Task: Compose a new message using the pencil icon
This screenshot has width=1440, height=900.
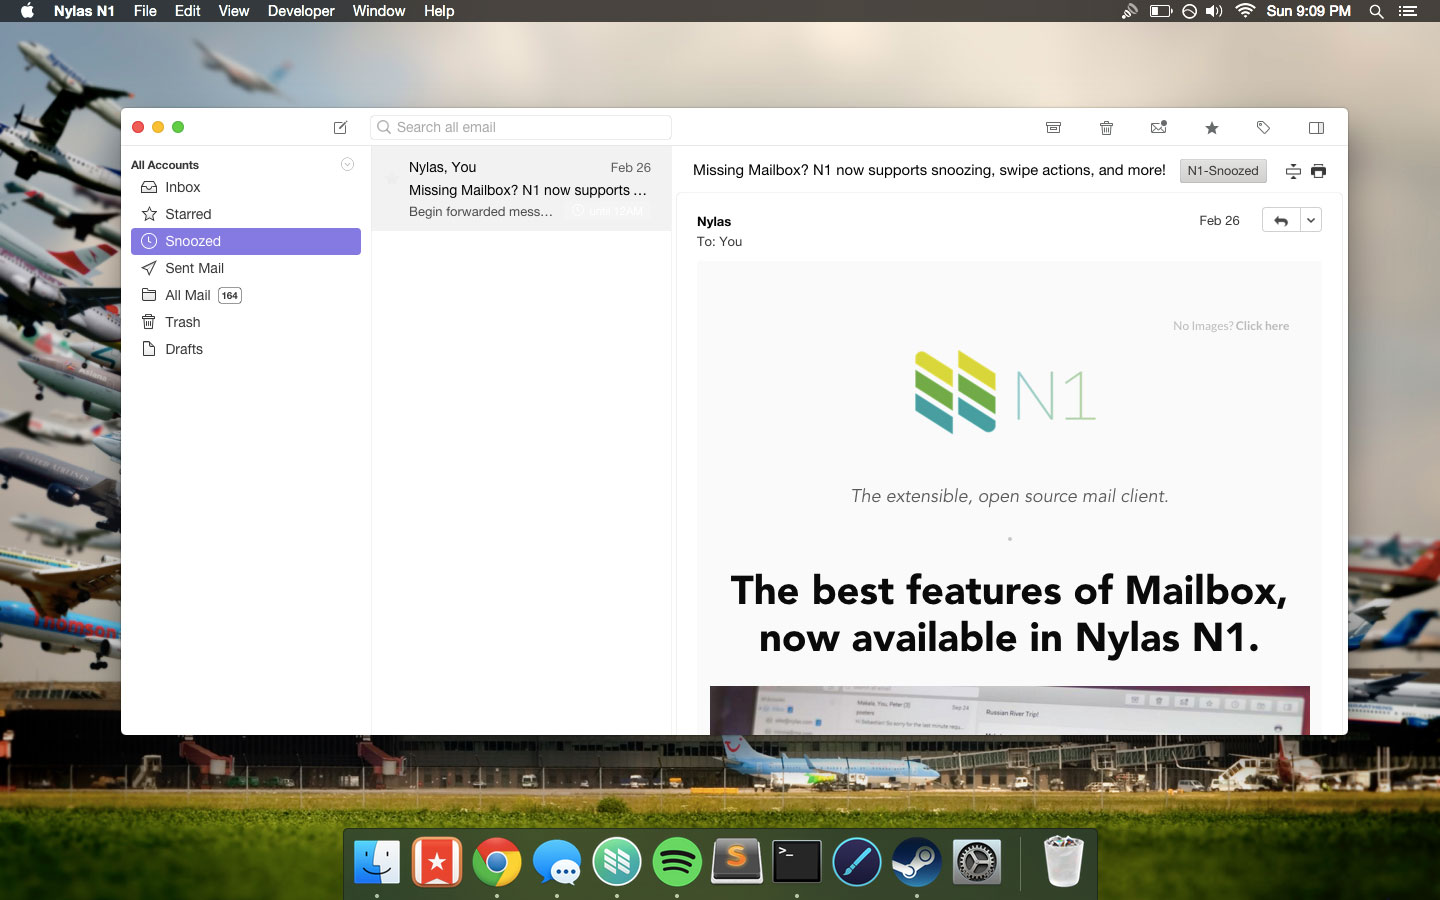Action: [340, 127]
